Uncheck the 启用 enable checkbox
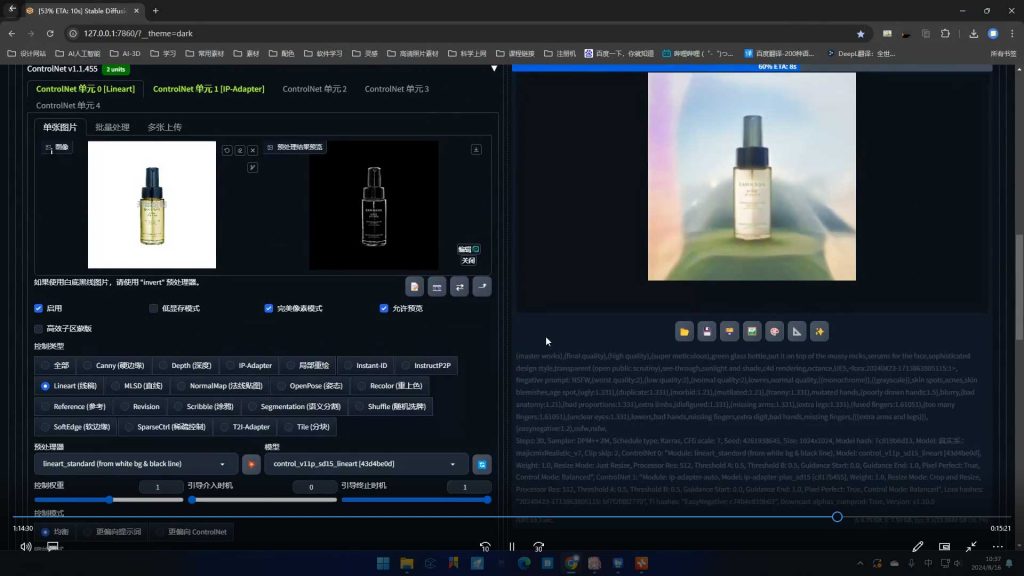 [39, 308]
